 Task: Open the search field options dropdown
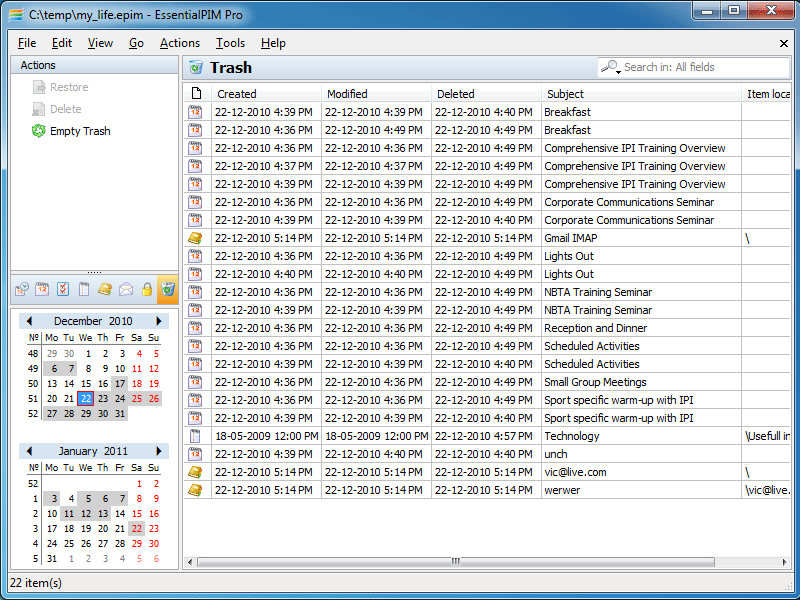tap(611, 68)
